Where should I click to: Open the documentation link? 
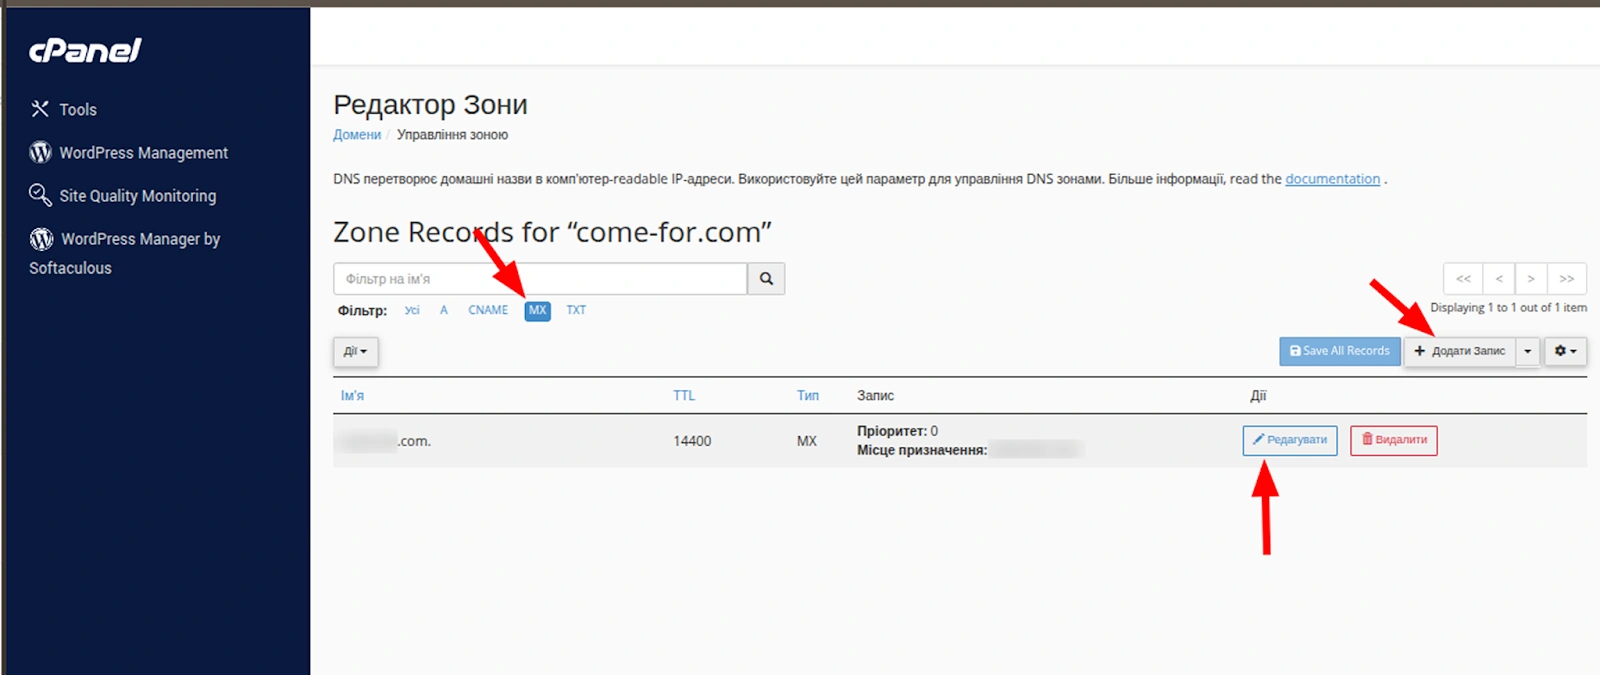point(1332,179)
